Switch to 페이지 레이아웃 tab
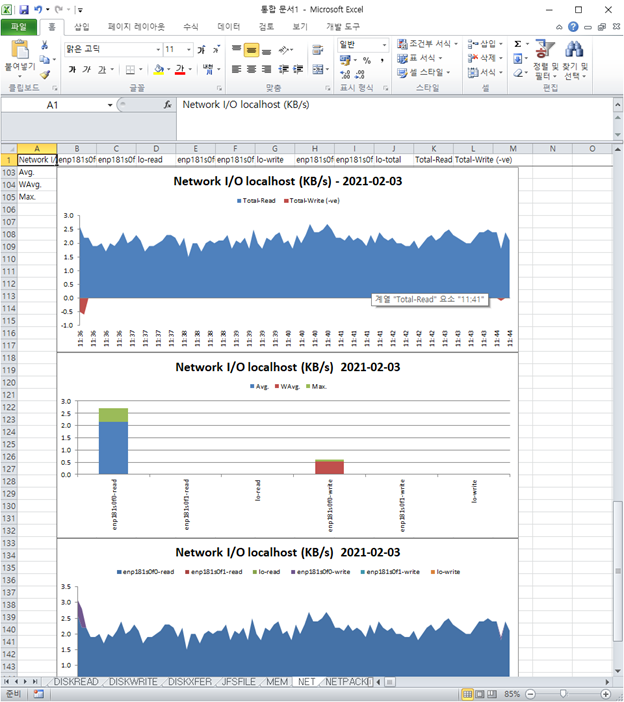This screenshot has width=624, height=702. (x=136, y=27)
